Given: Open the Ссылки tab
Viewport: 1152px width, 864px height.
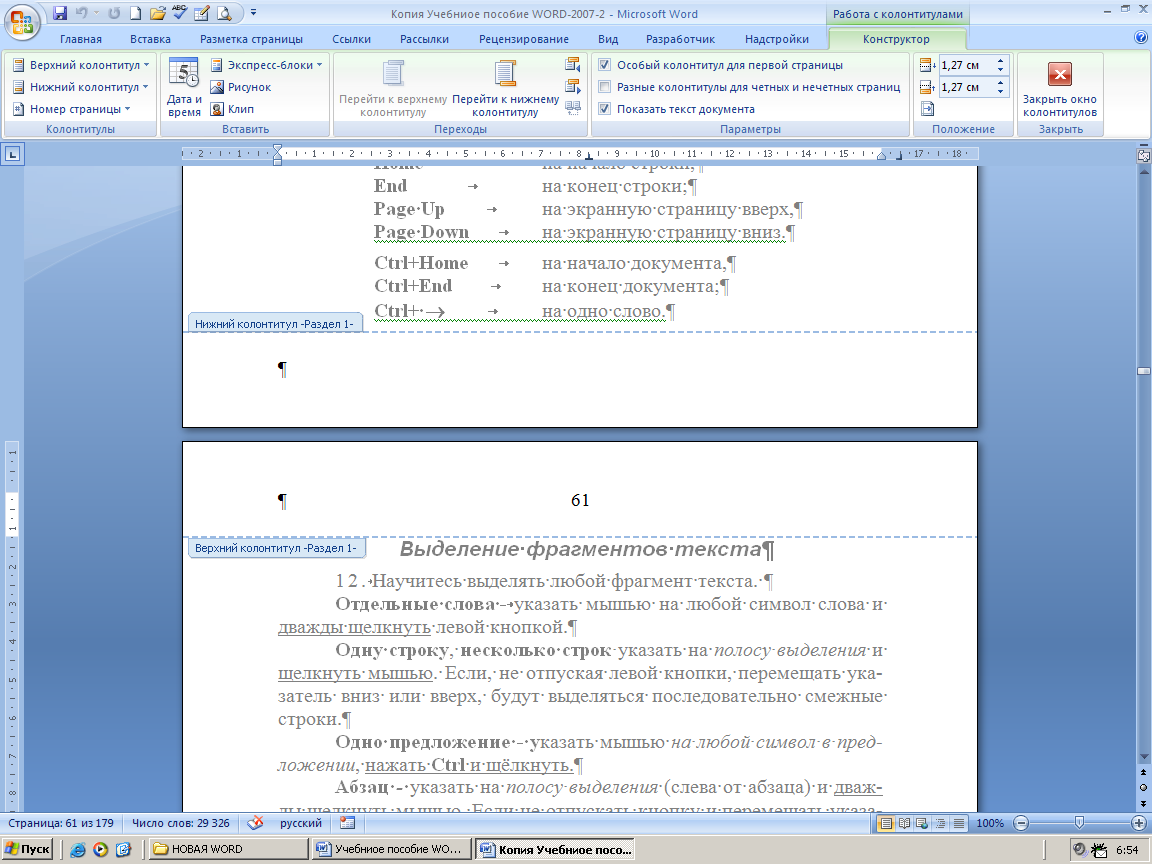Looking at the screenshot, I should click(351, 39).
